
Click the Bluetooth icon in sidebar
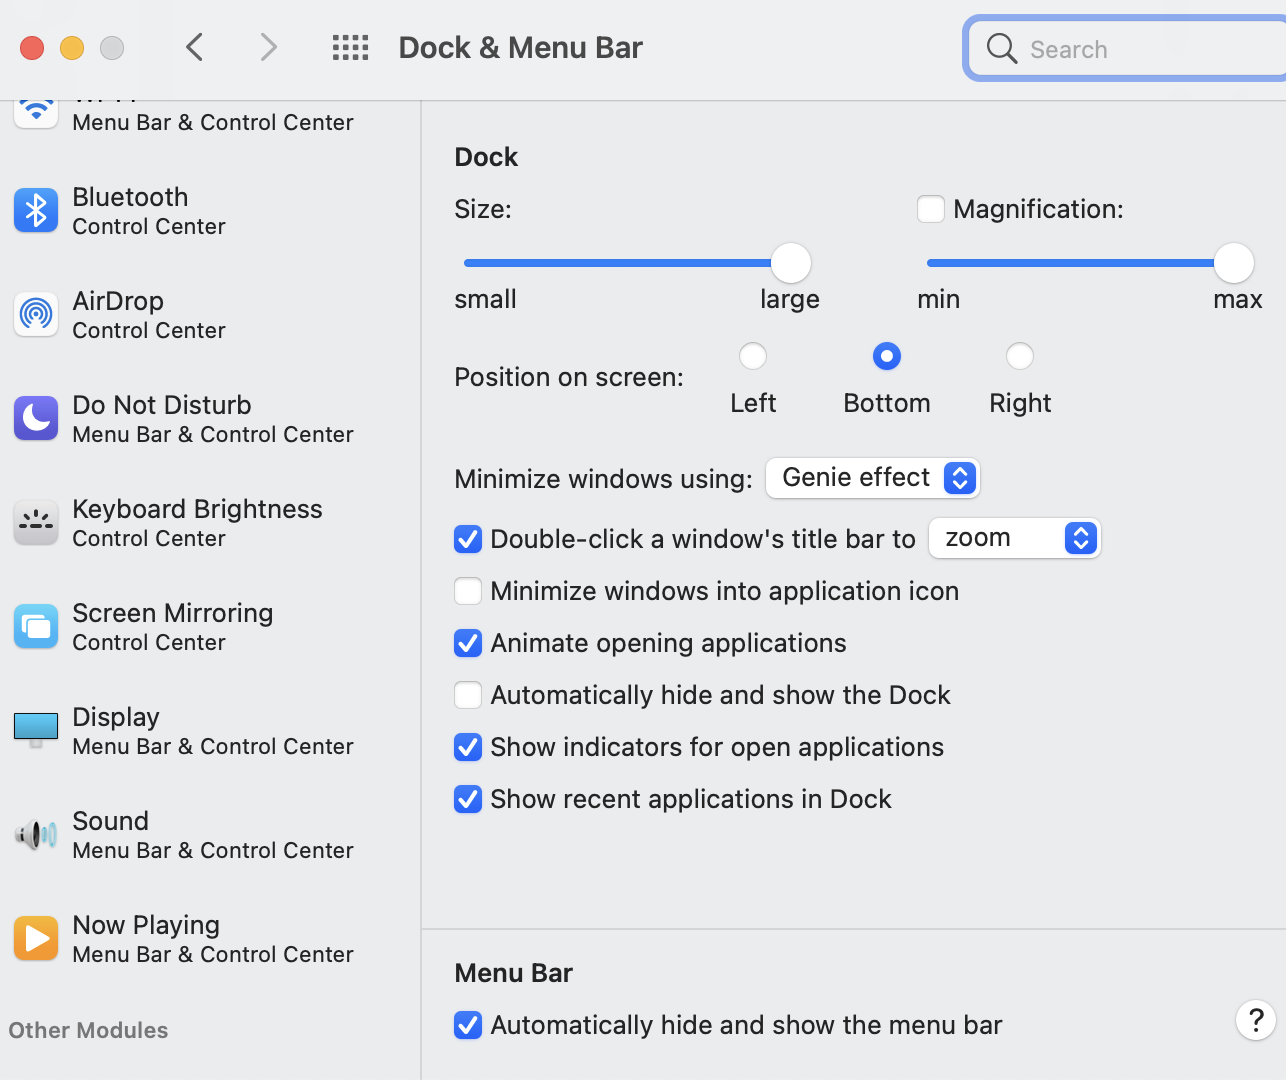36,211
